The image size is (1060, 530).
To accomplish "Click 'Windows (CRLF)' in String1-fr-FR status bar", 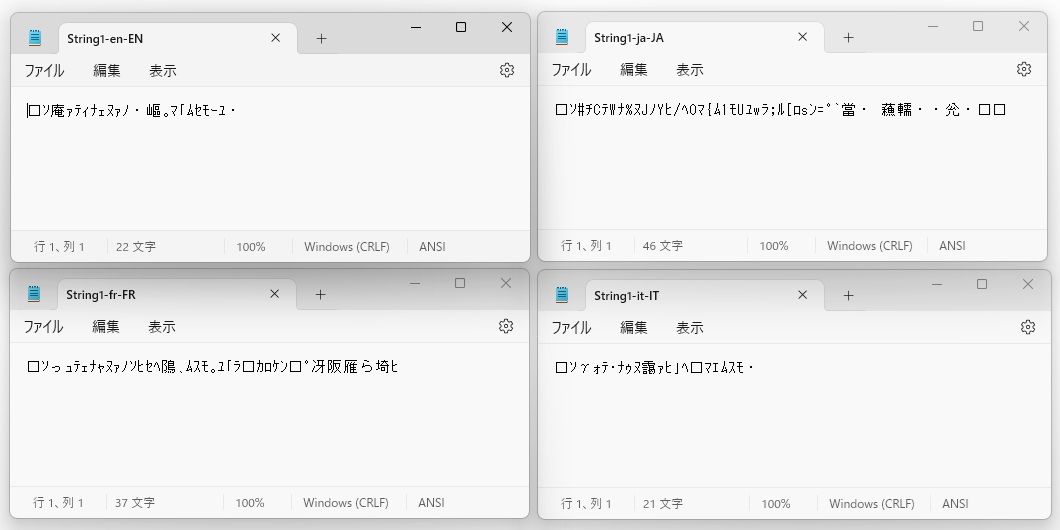I will (346, 503).
